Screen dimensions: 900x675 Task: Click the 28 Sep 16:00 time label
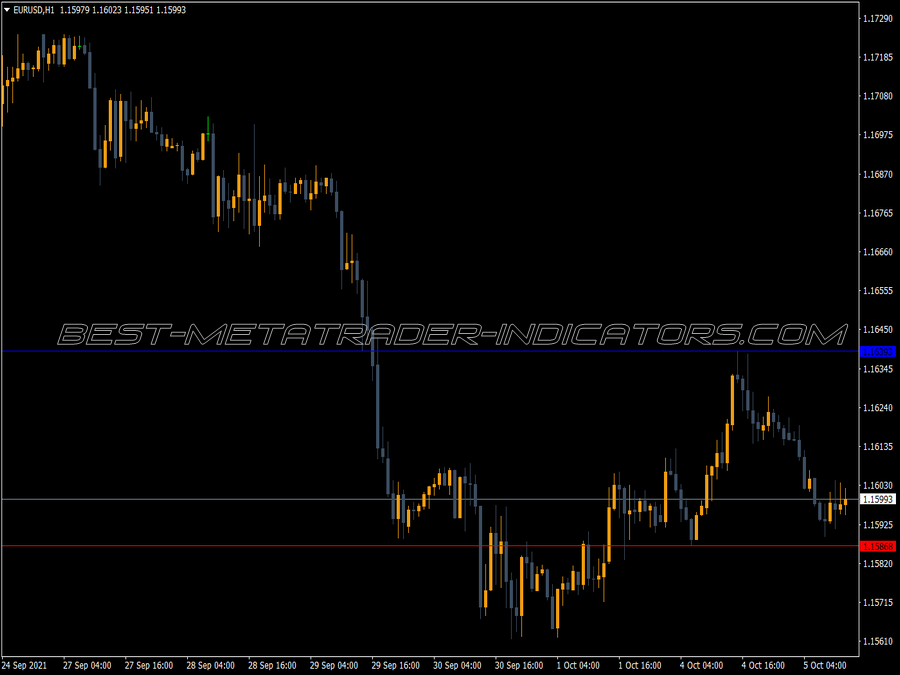tap(272, 665)
